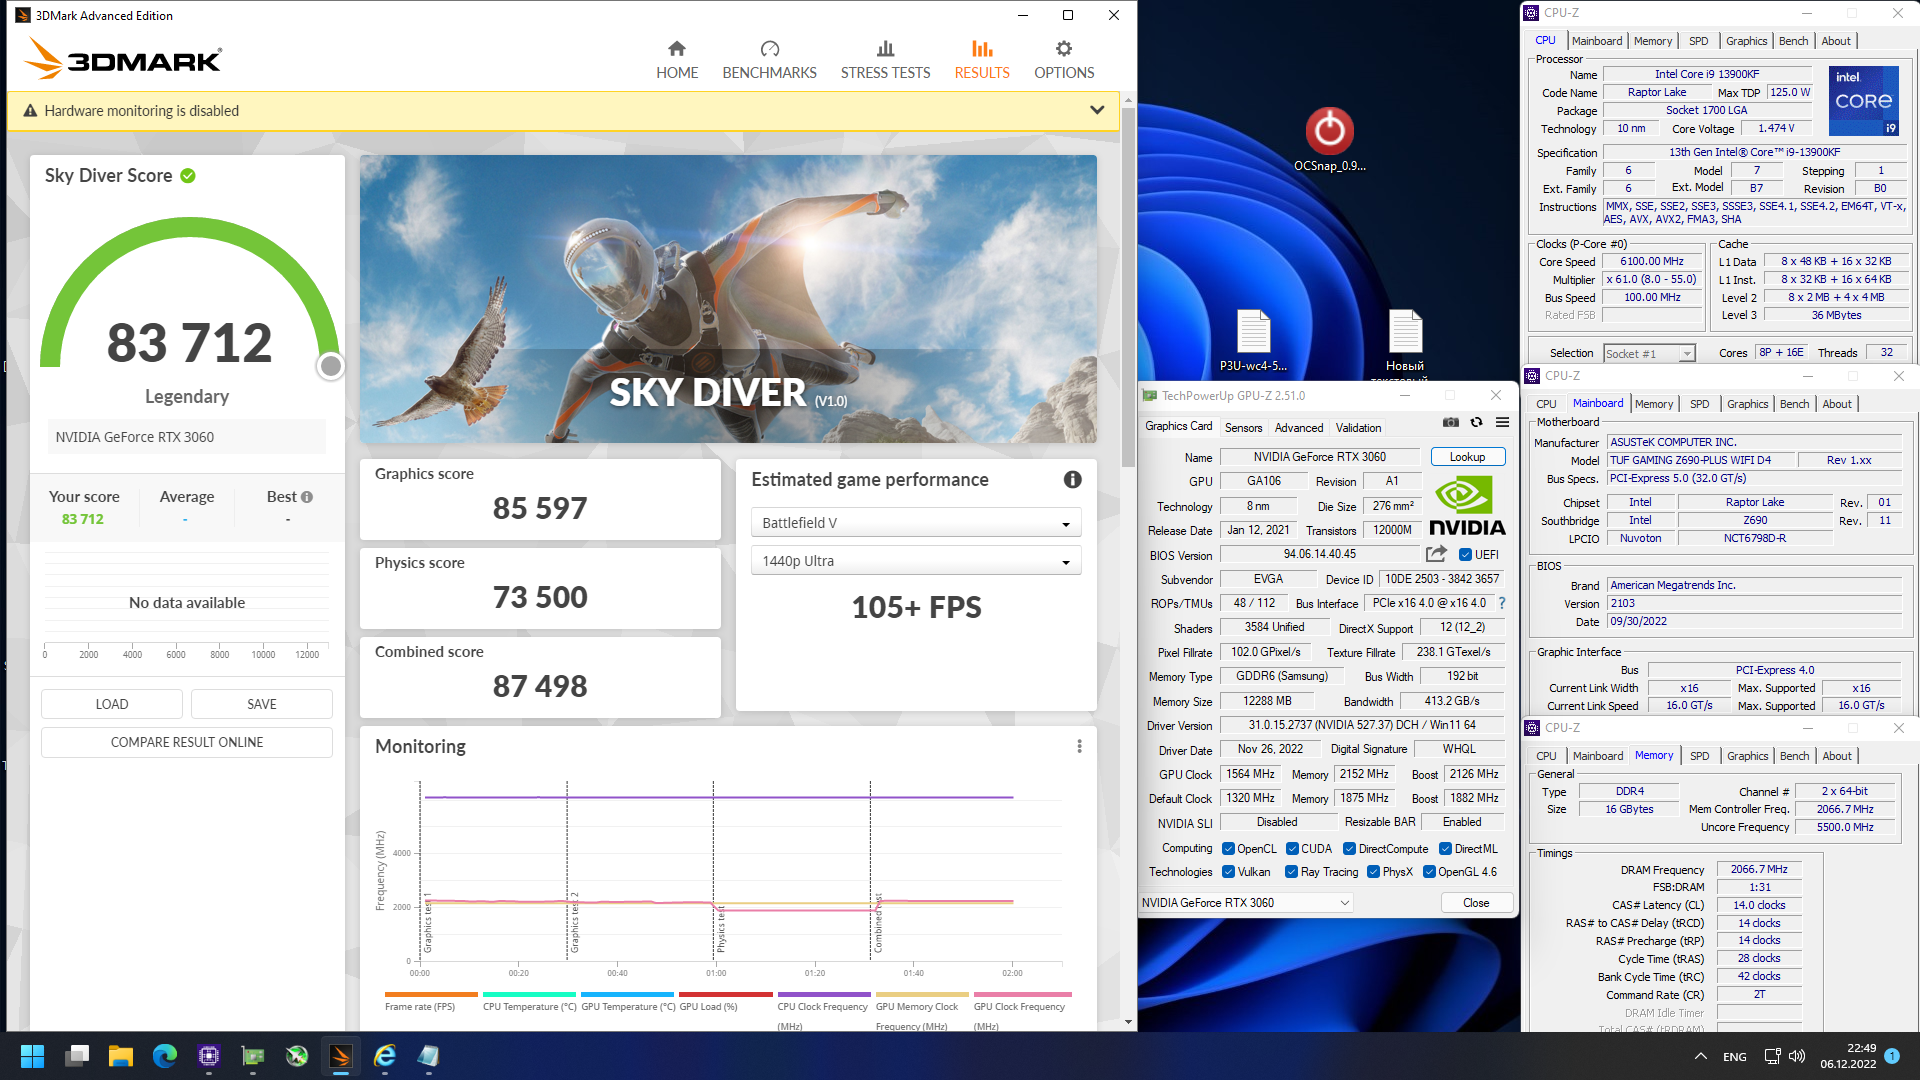Click the Sky Diver benchmark thumbnail image

(x=728, y=298)
